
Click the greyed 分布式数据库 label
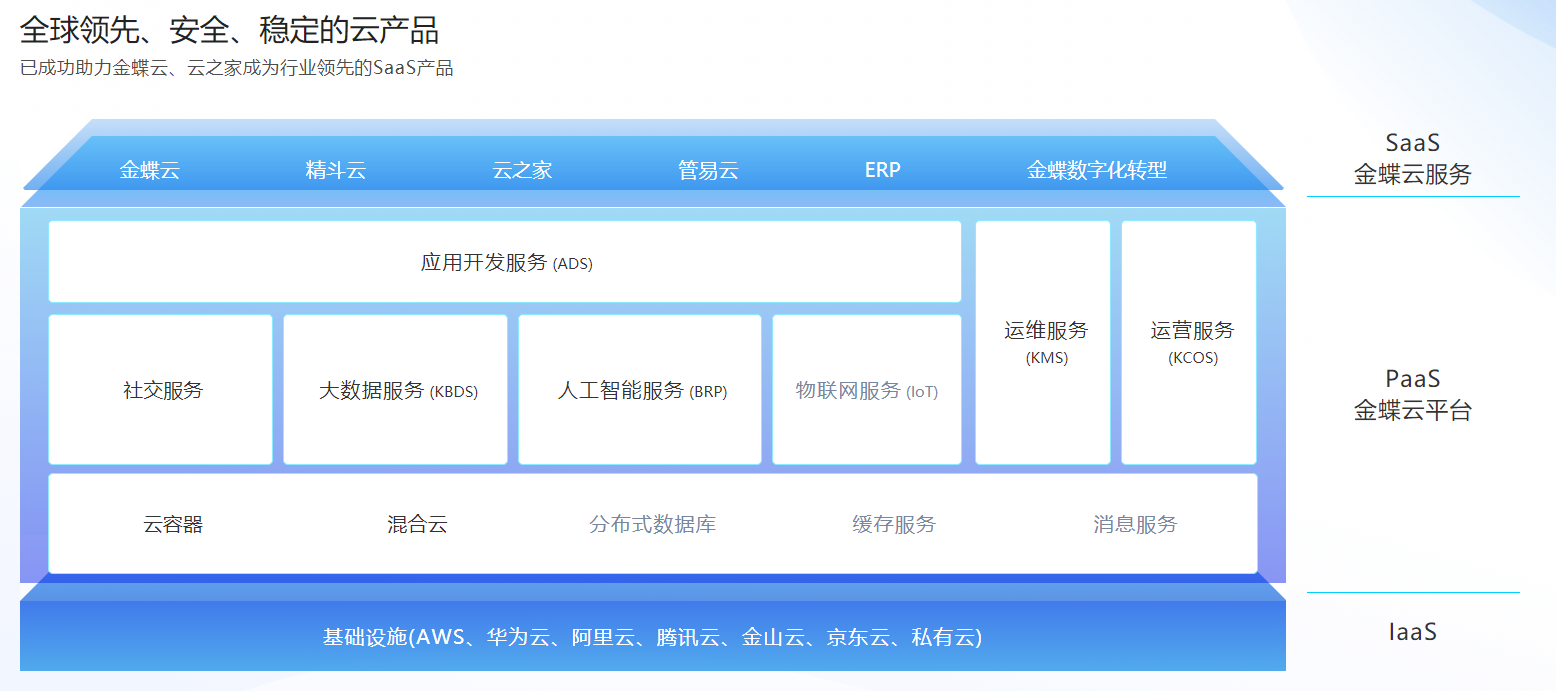click(x=653, y=524)
